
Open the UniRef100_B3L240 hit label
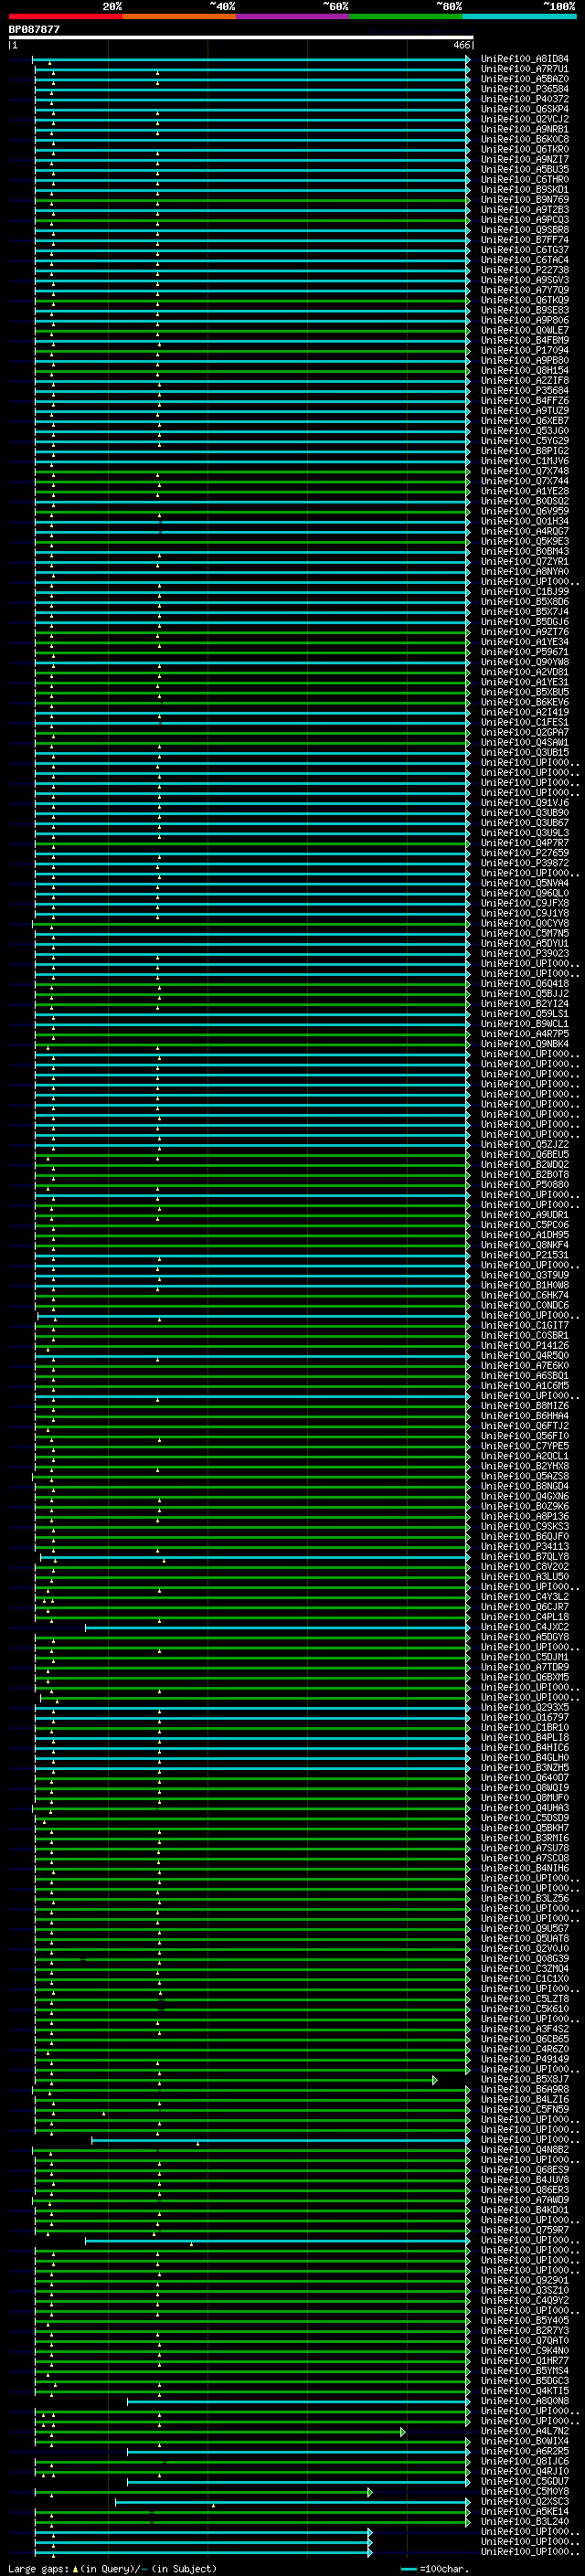(x=524, y=2523)
